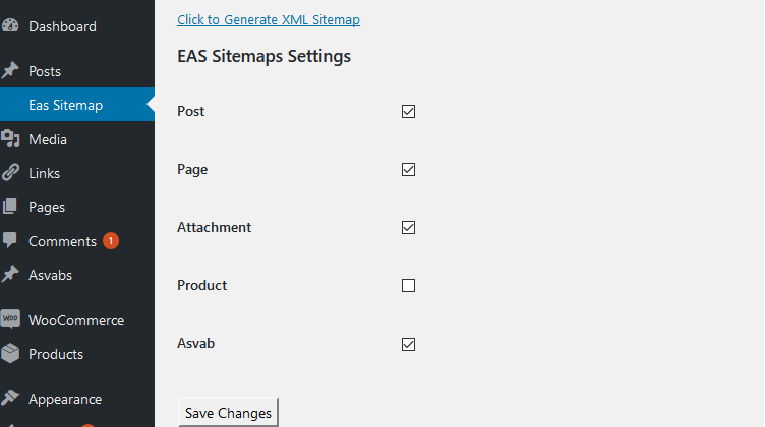Click the Asvabs pushpin icon
Screen dimensions: 765x427
10,275
